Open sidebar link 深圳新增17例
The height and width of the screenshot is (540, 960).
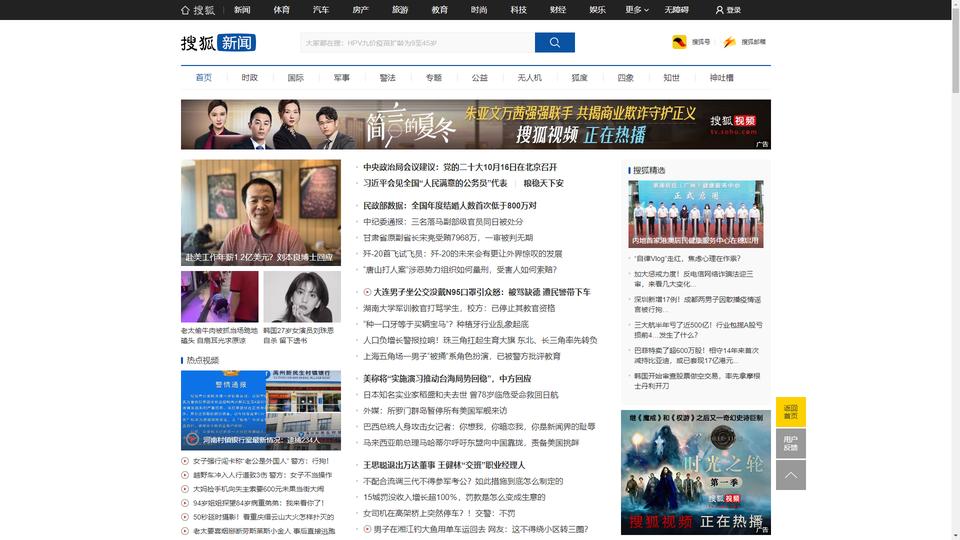click(x=697, y=304)
